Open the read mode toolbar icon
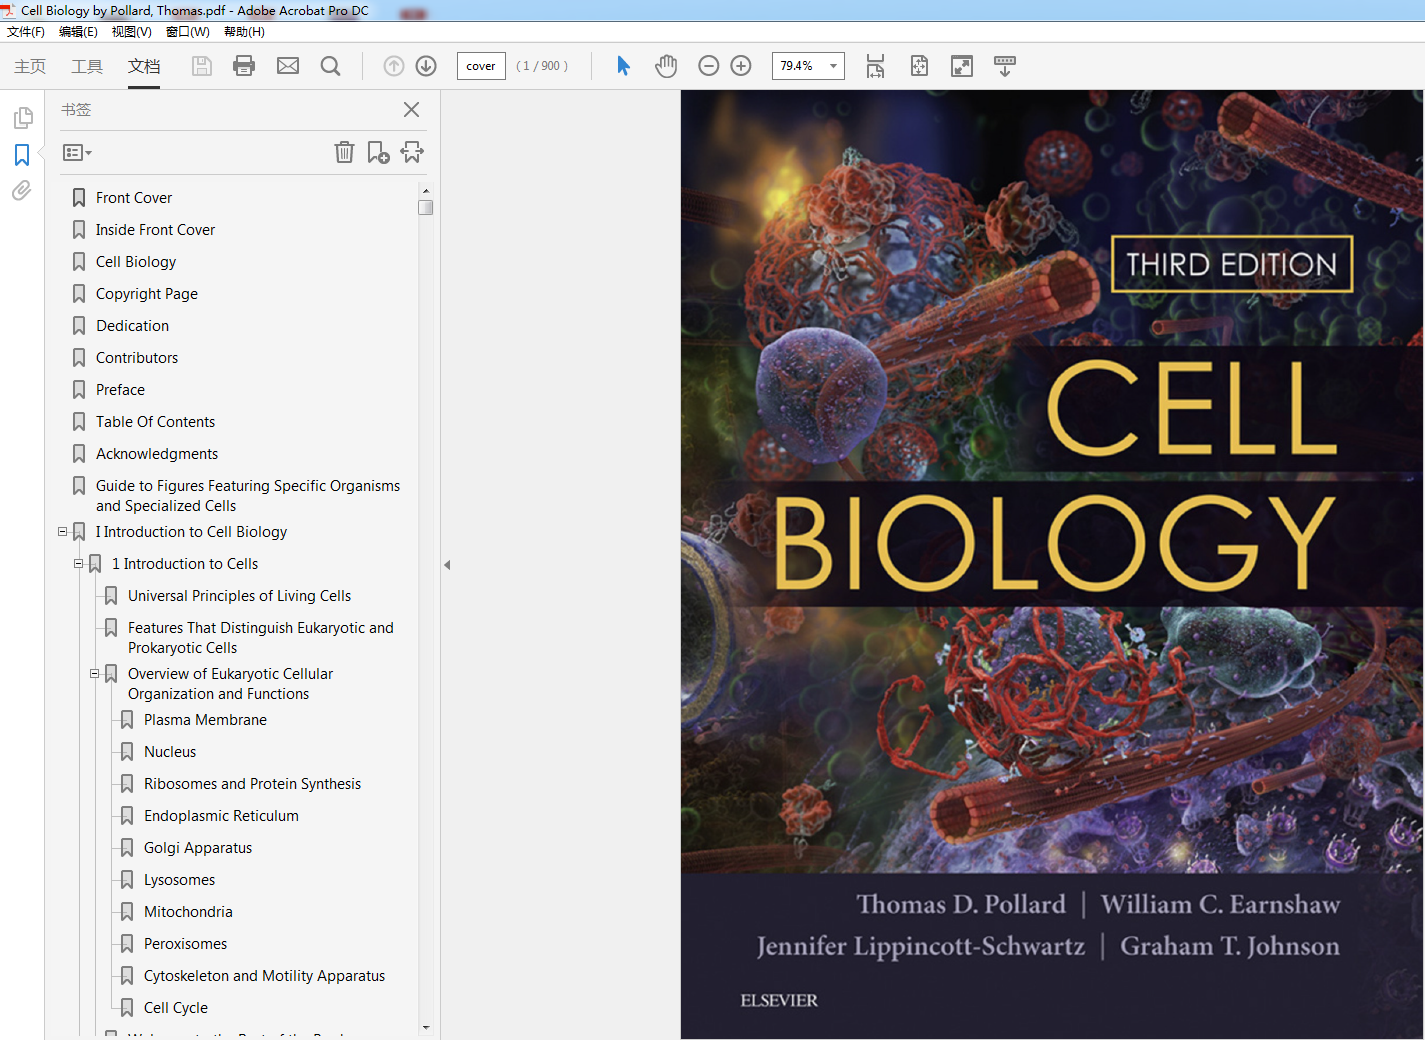The width and height of the screenshot is (1425, 1040). 1005,66
